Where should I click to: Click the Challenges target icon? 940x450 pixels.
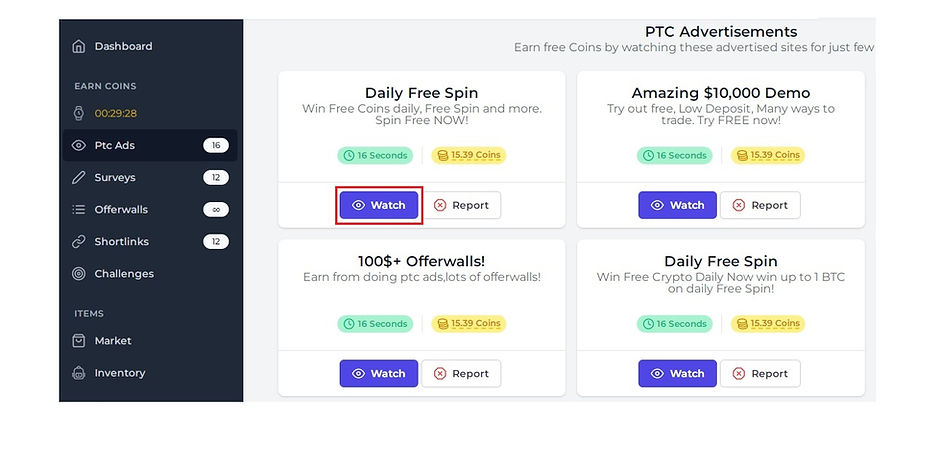[79, 274]
